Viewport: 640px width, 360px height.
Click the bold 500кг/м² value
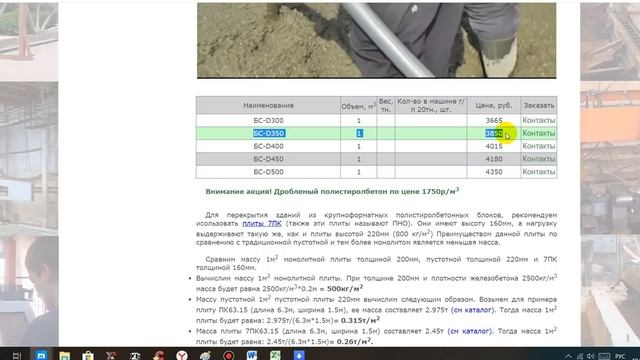click(345, 288)
